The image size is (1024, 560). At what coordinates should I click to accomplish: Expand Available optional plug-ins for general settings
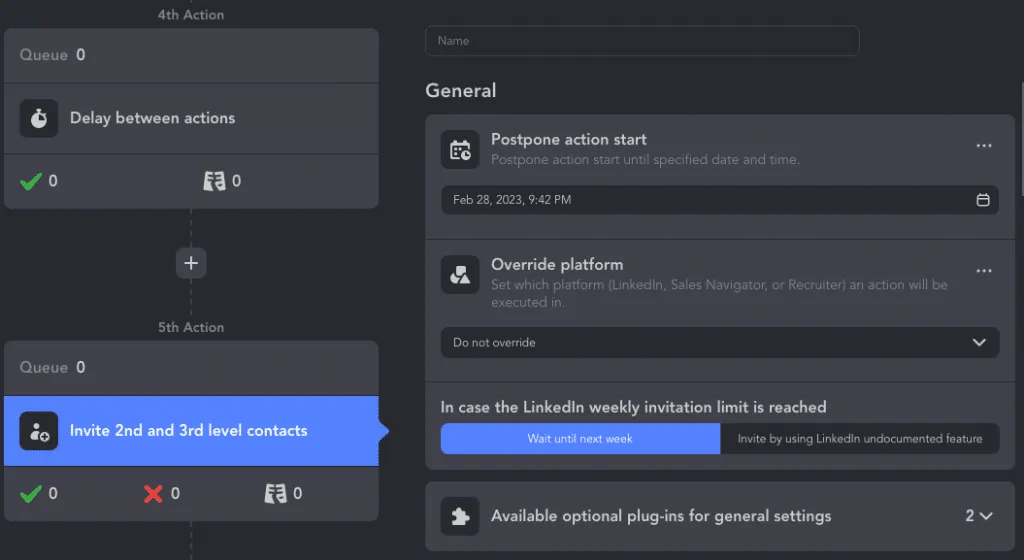point(720,516)
